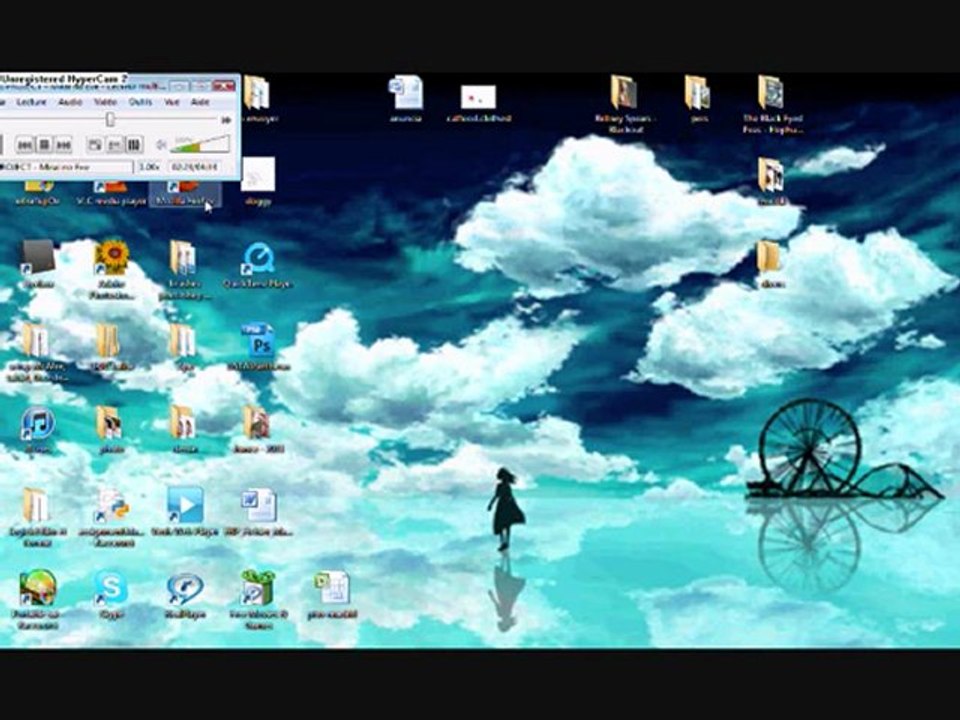The height and width of the screenshot is (720, 960).
Task: Open the Britney Spears Blackout folder
Action: 624,94
